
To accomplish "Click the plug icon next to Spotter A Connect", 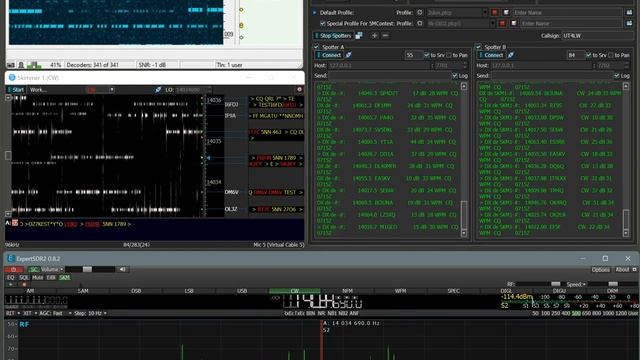I will click(x=349, y=55).
